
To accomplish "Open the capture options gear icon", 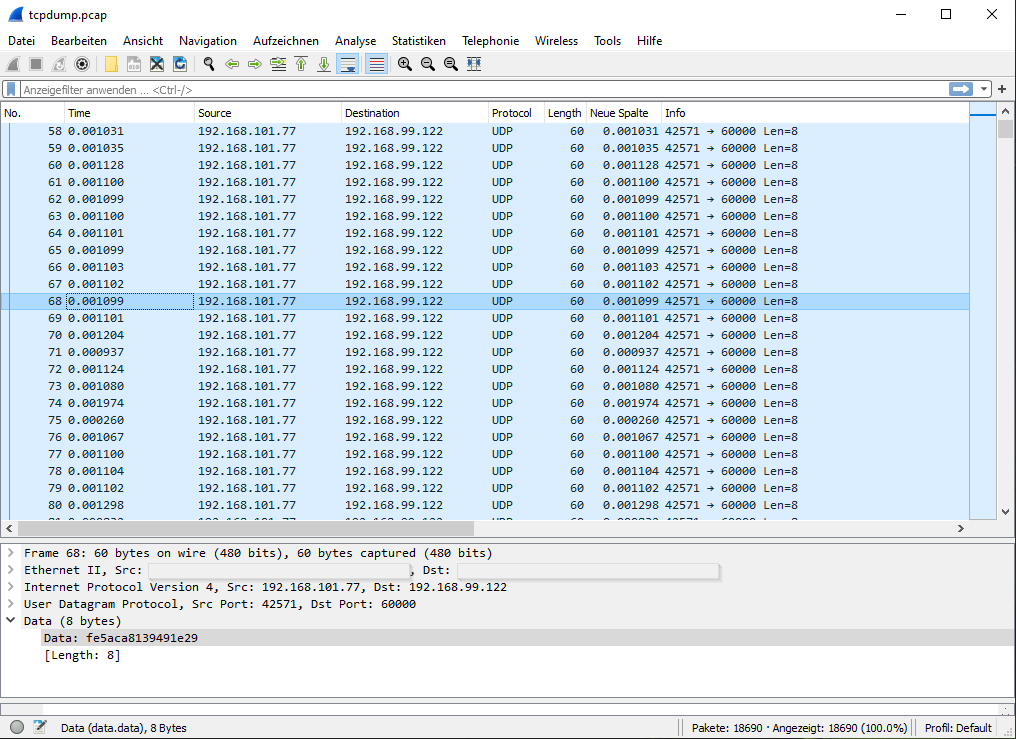I will (x=81, y=63).
